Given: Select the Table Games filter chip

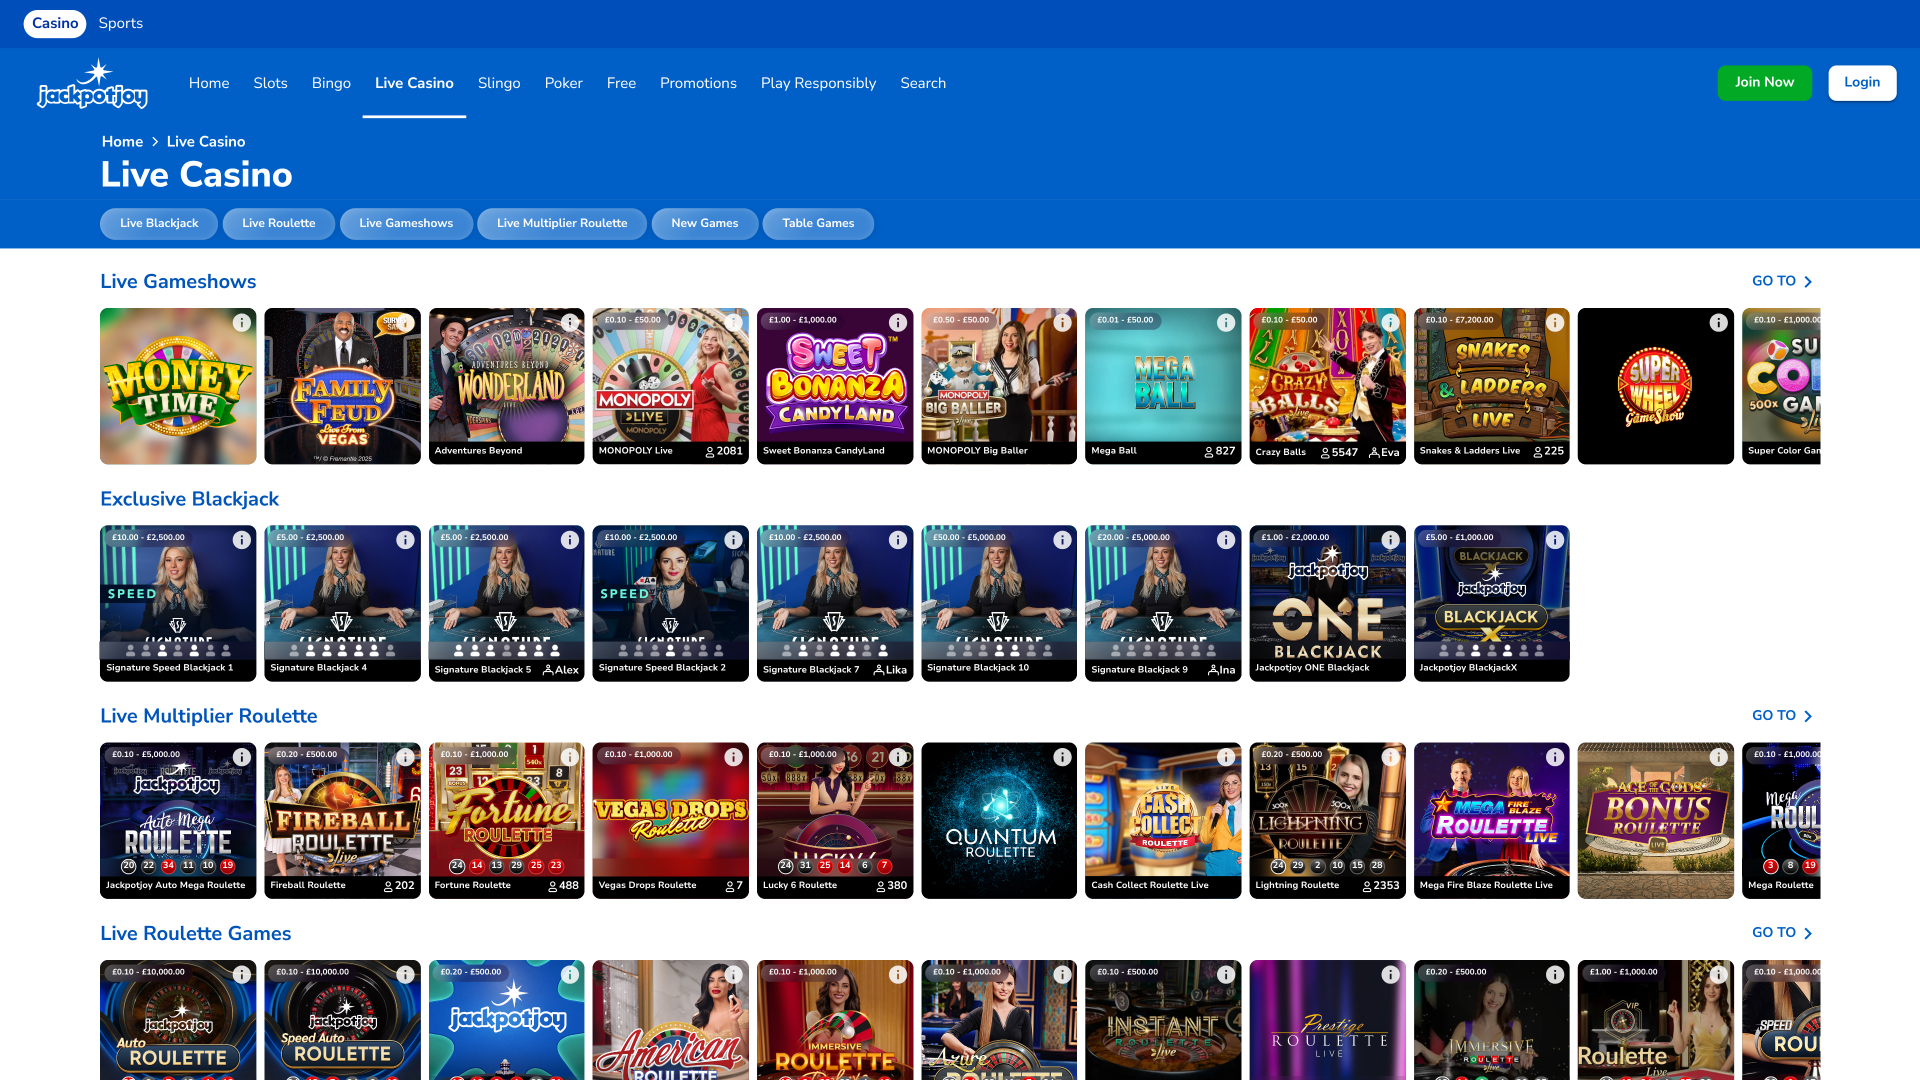Looking at the screenshot, I should [818, 223].
